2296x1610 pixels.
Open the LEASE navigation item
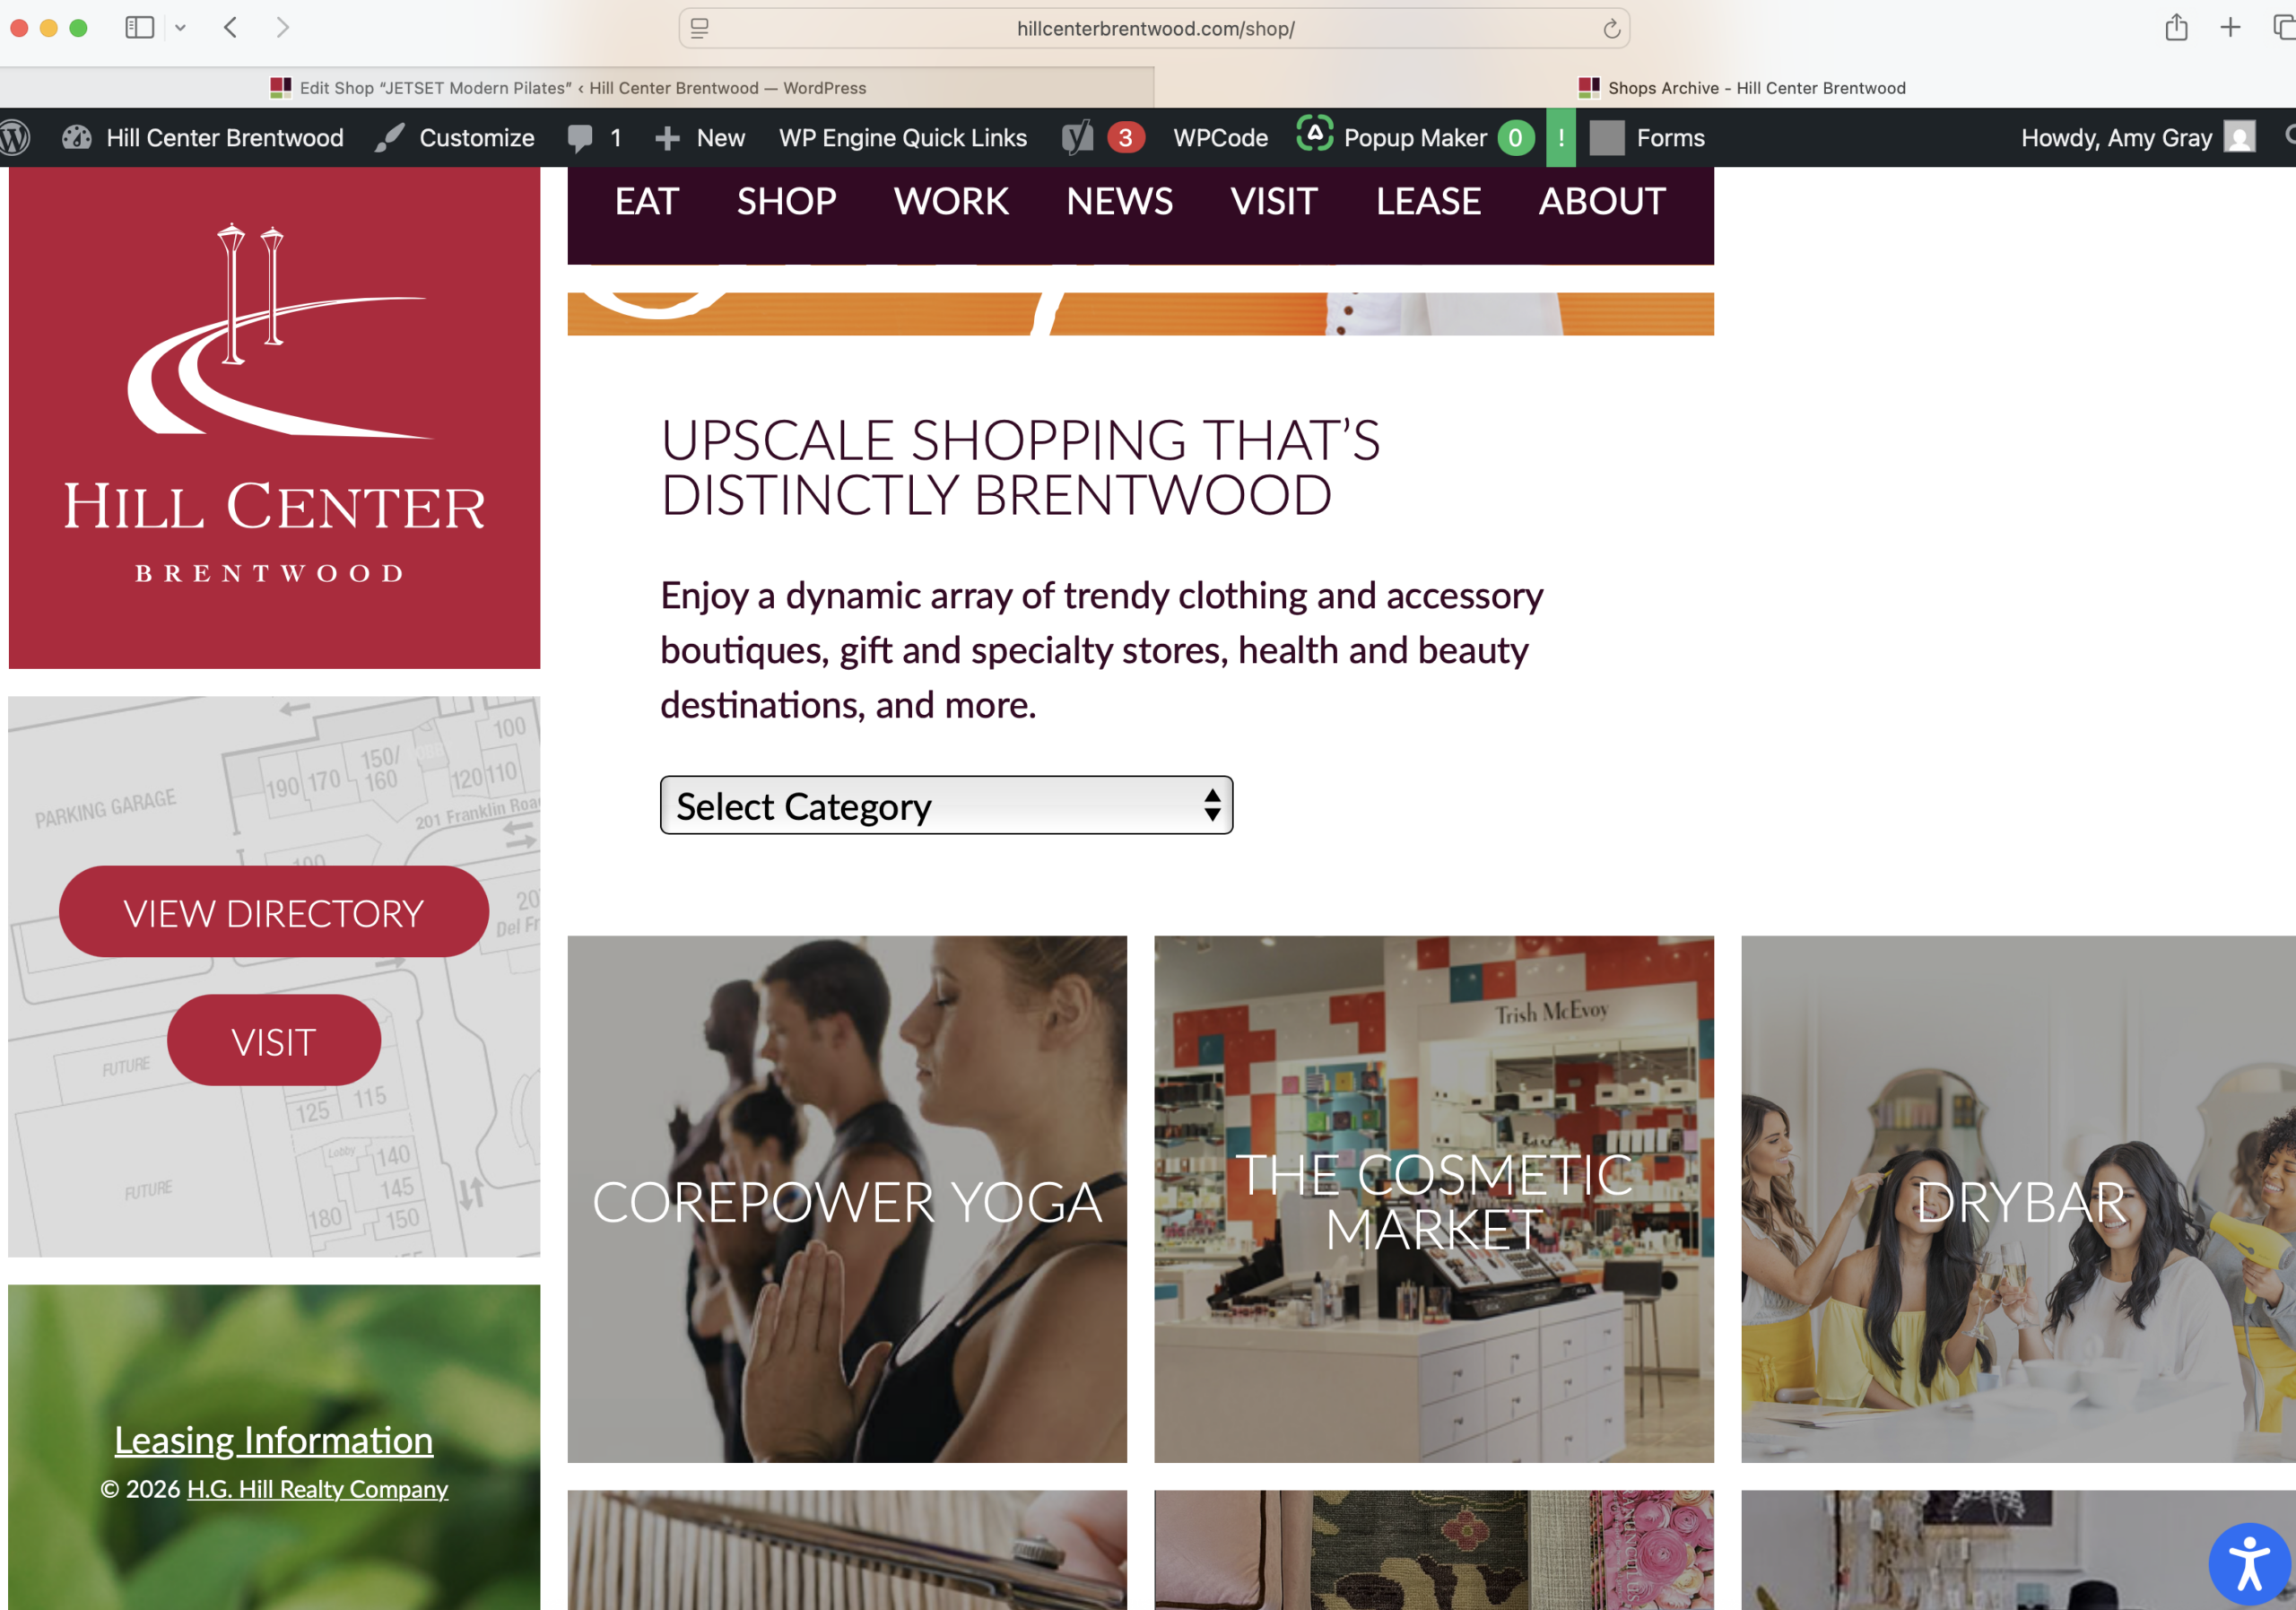coord(1428,201)
